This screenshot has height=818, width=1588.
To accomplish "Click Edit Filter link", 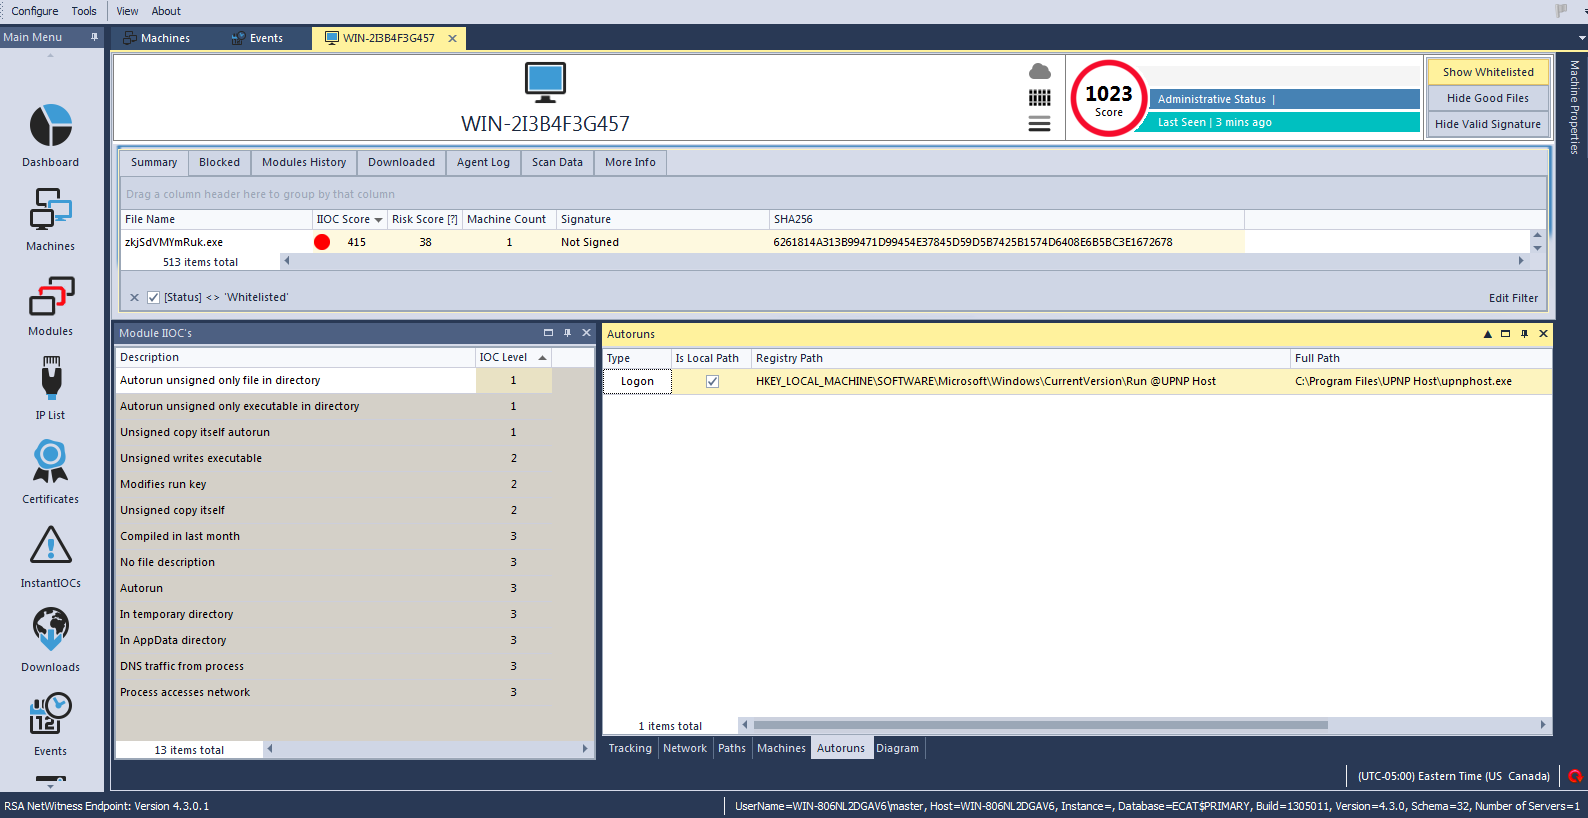I will (1512, 298).
